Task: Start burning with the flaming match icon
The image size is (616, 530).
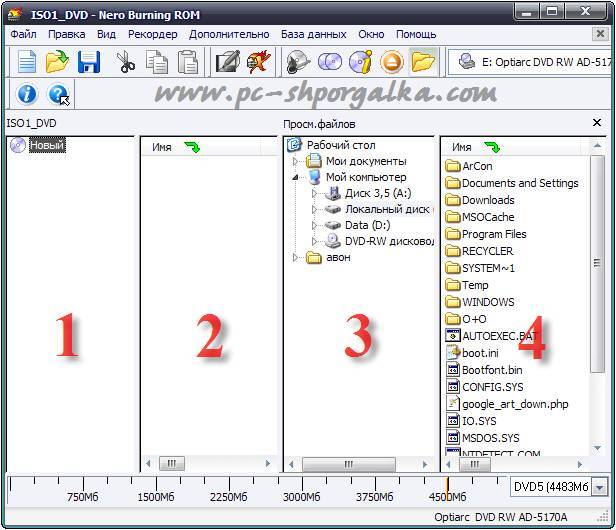Action: click(258, 62)
